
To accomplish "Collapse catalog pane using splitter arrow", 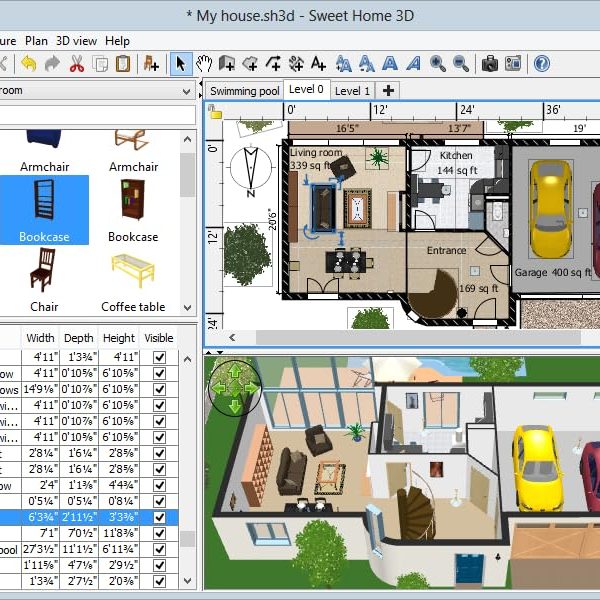I will click(x=201, y=81).
